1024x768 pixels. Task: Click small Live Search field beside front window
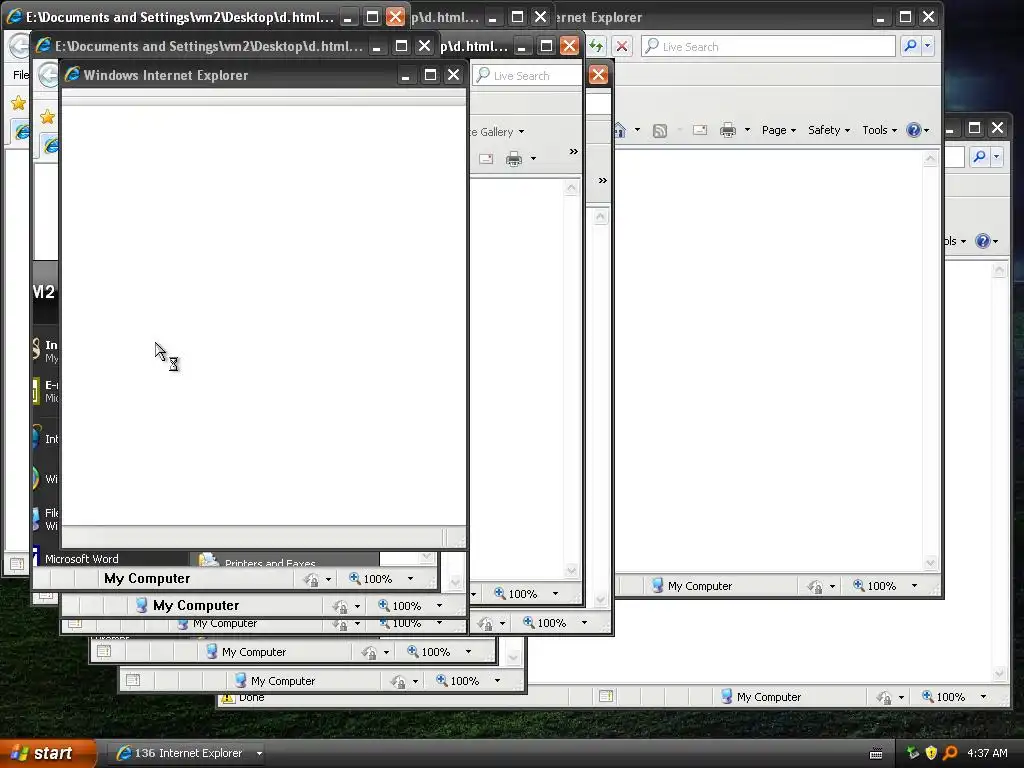[527, 76]
